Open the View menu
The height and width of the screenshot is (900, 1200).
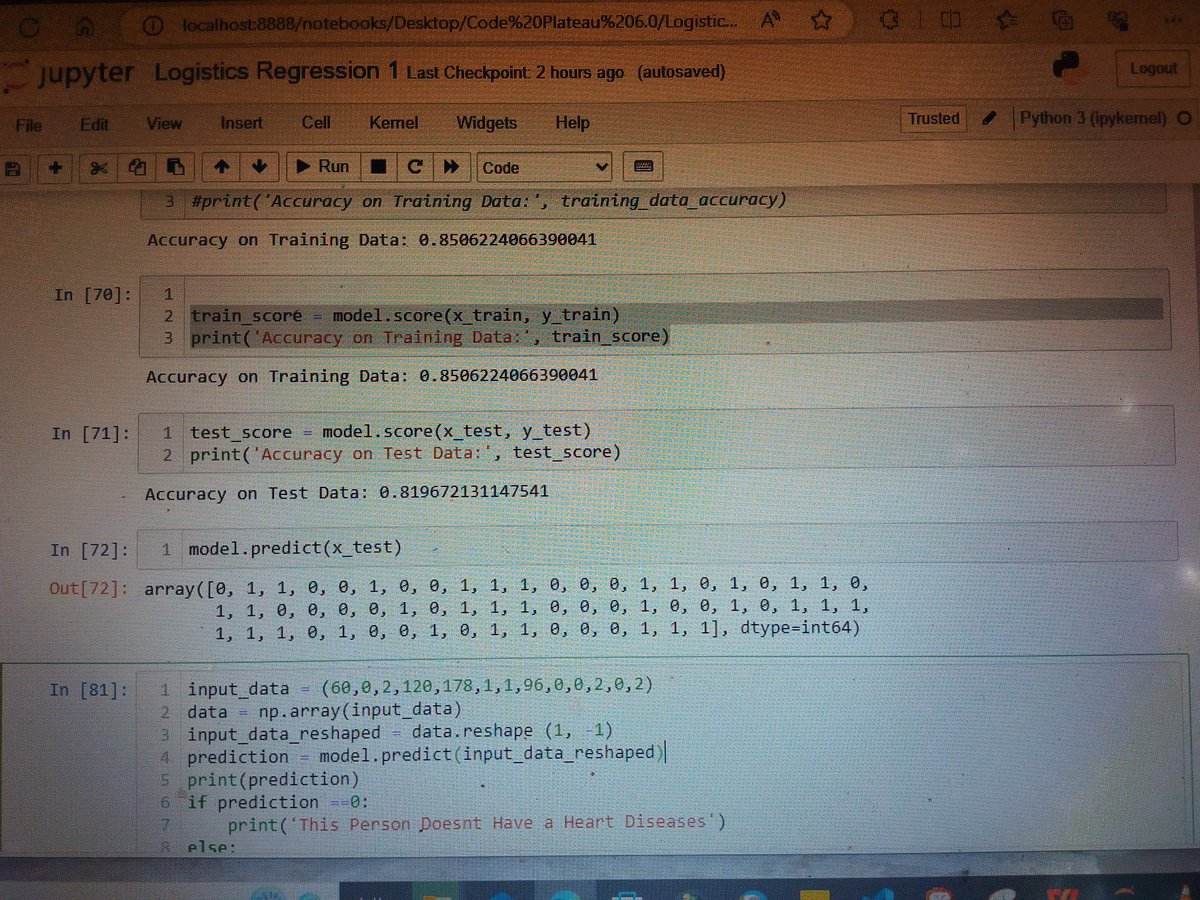[164, 124]
